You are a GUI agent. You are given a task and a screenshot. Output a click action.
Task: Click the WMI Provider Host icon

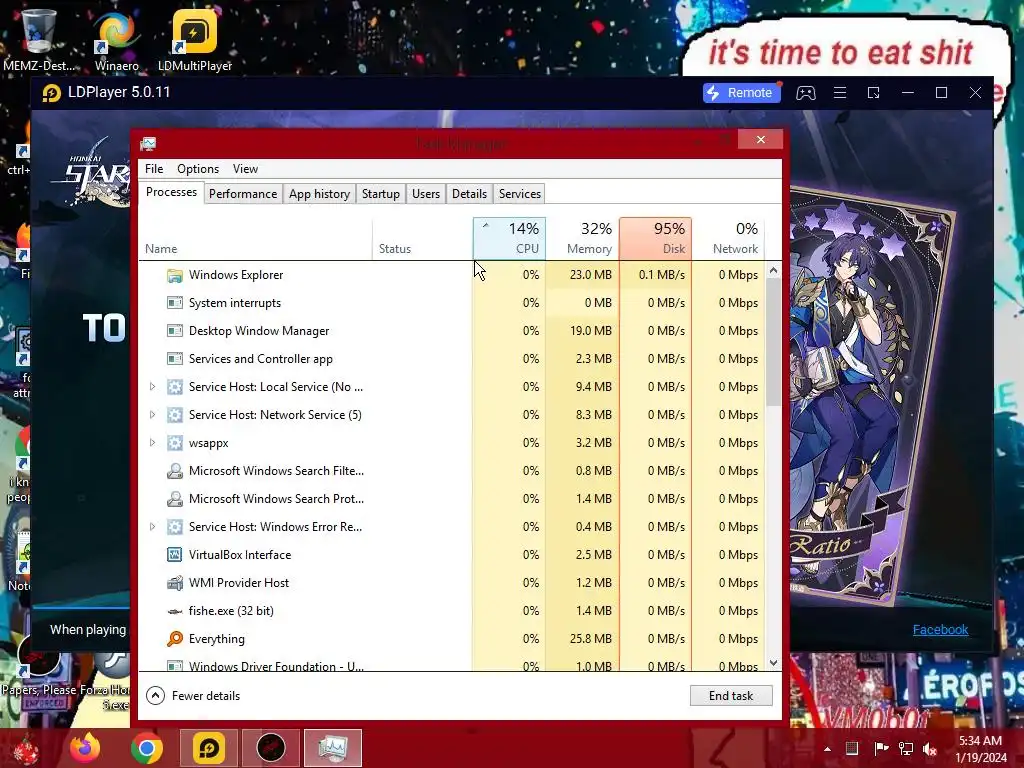pyautogui.click(x=174, y=583)
